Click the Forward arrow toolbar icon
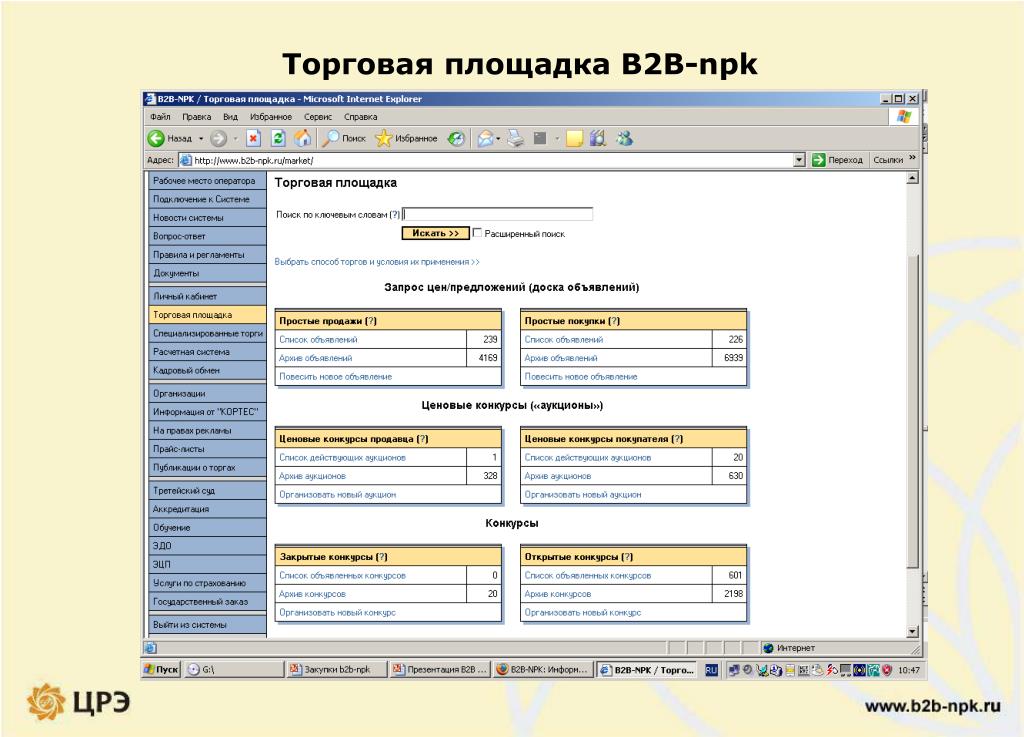The image size is (1024, 737). 219,138
